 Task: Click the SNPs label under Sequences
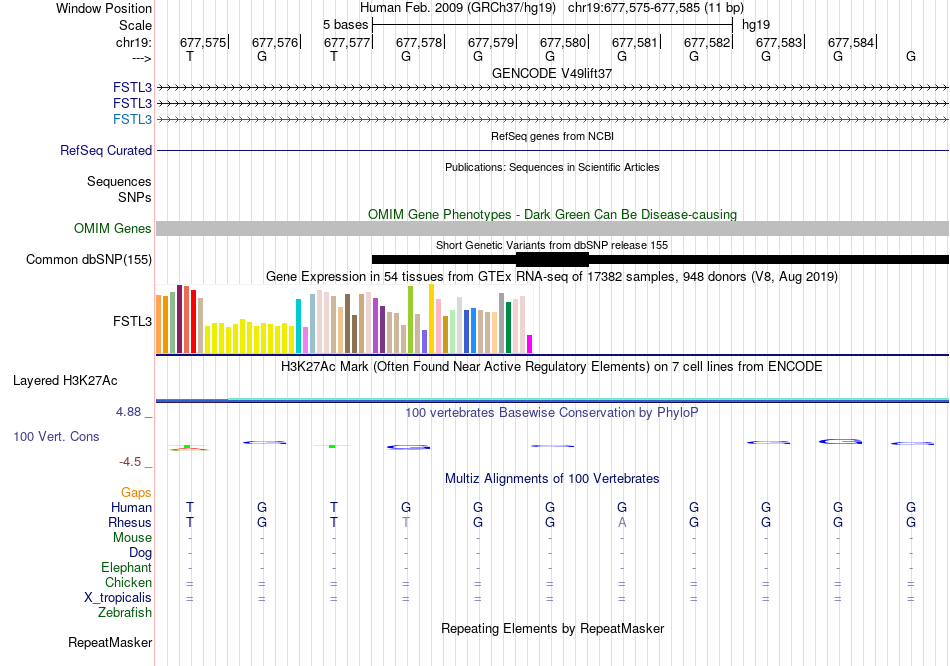tap(135, 197)
